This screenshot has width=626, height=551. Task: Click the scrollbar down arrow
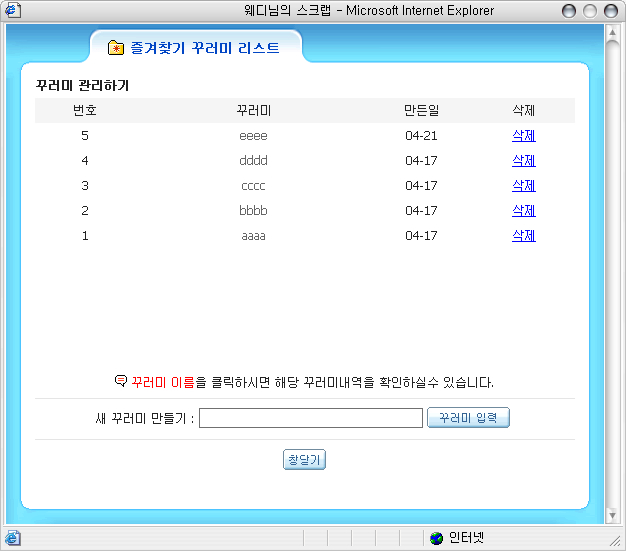pos(613,517)
